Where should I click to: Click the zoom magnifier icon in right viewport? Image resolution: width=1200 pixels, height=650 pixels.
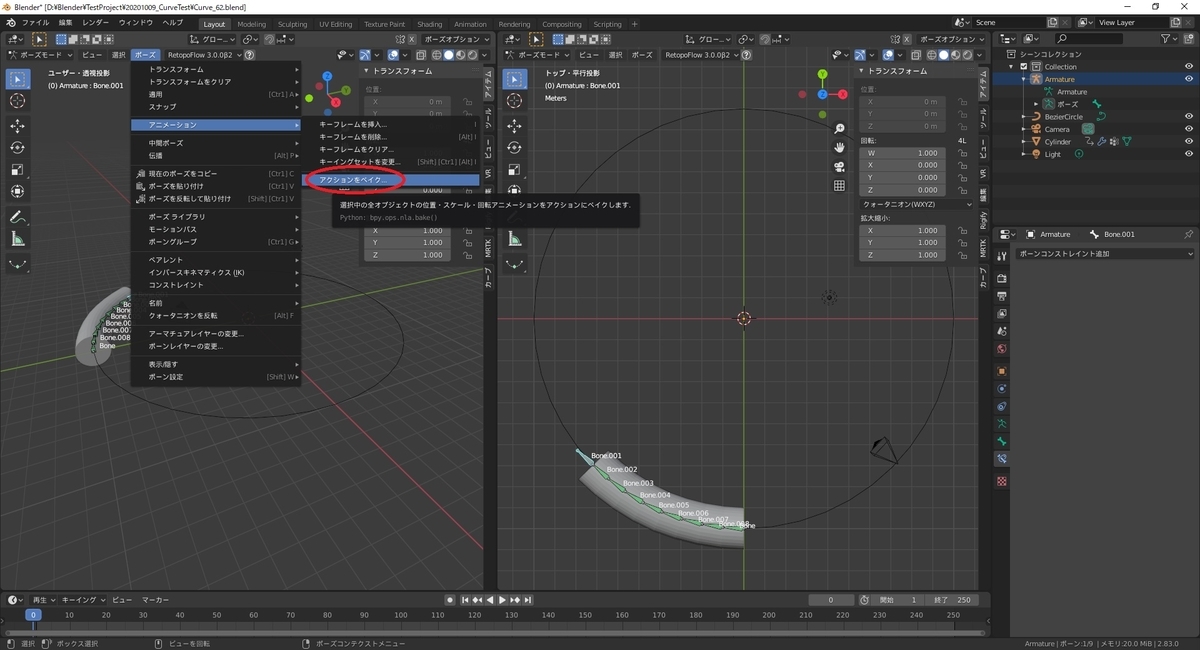[840, 129]
